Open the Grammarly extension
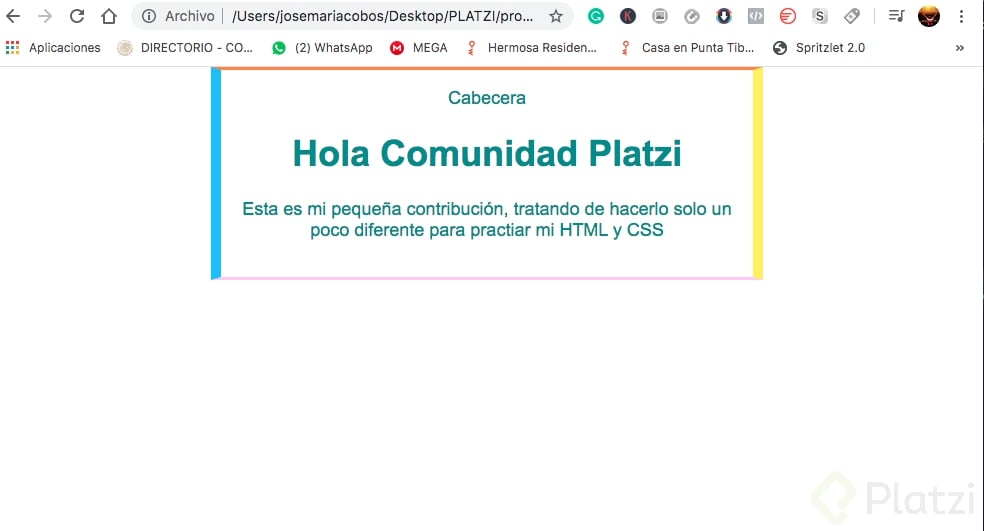Image resolution: width=984 pixels, height=531 pixels. click(596, 16)
